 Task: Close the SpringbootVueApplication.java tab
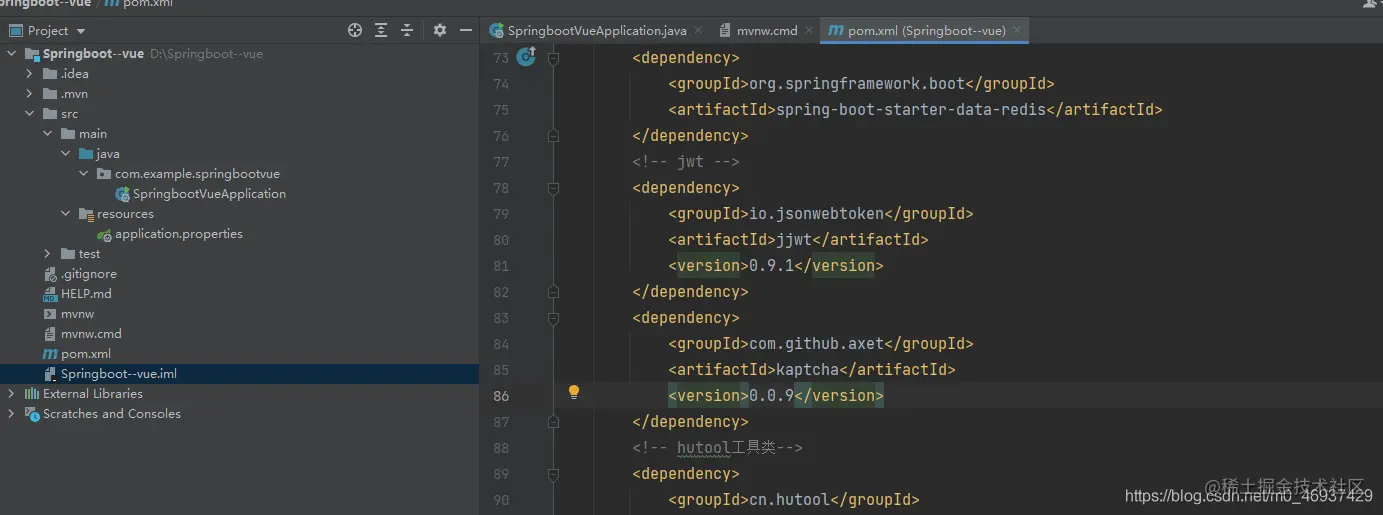click(x=697, y=31)
